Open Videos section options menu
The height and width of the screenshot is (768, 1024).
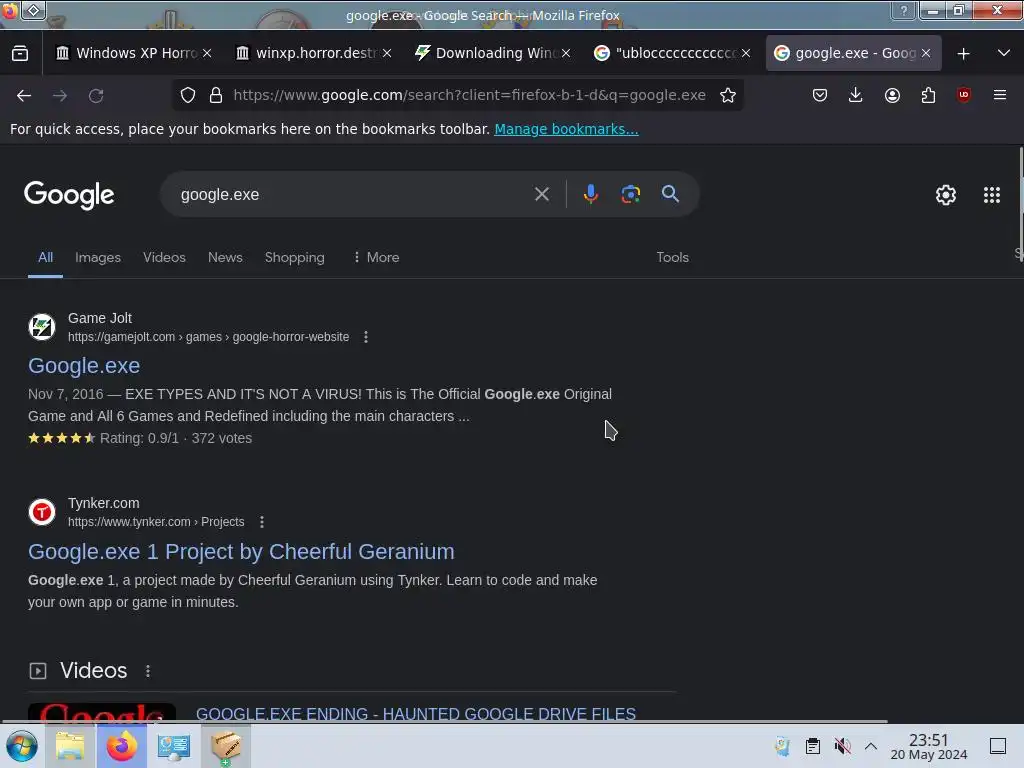pos(148,671)
